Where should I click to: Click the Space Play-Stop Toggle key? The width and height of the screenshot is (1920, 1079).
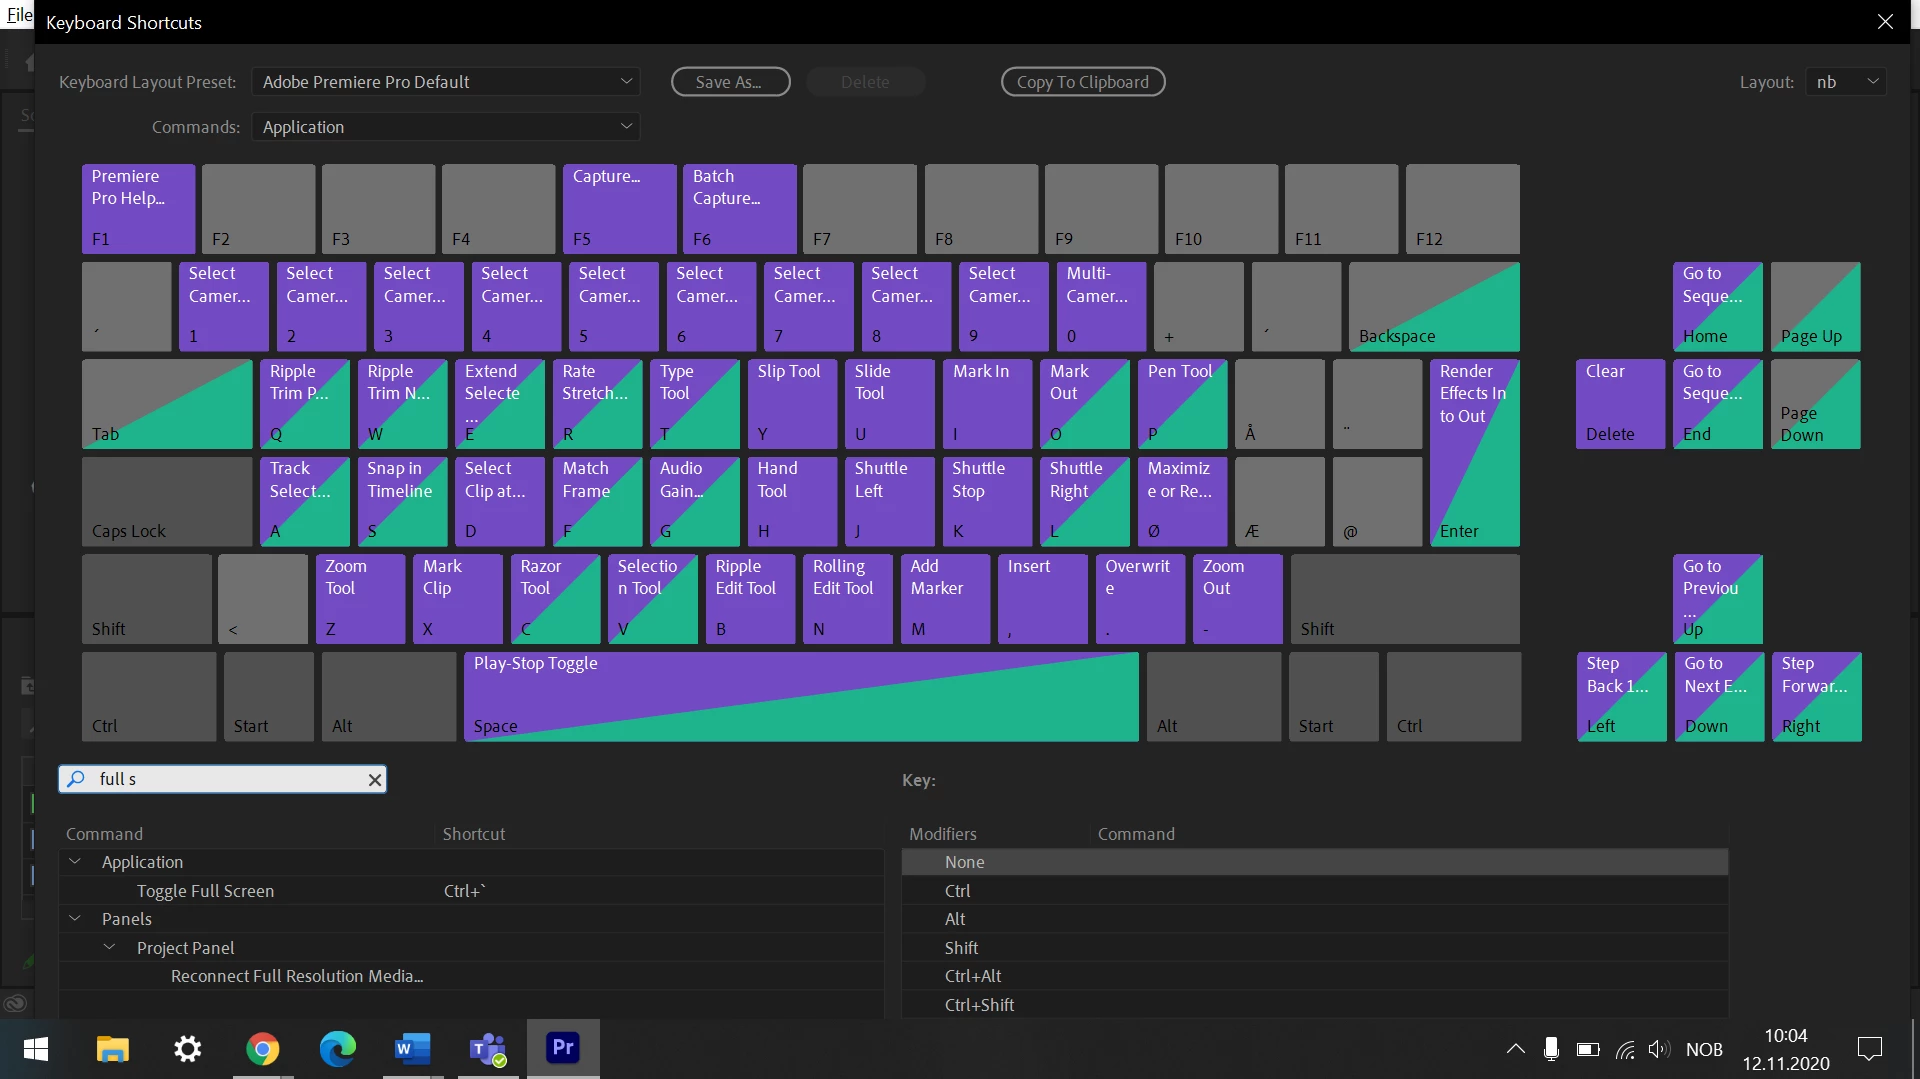(801, 697)
